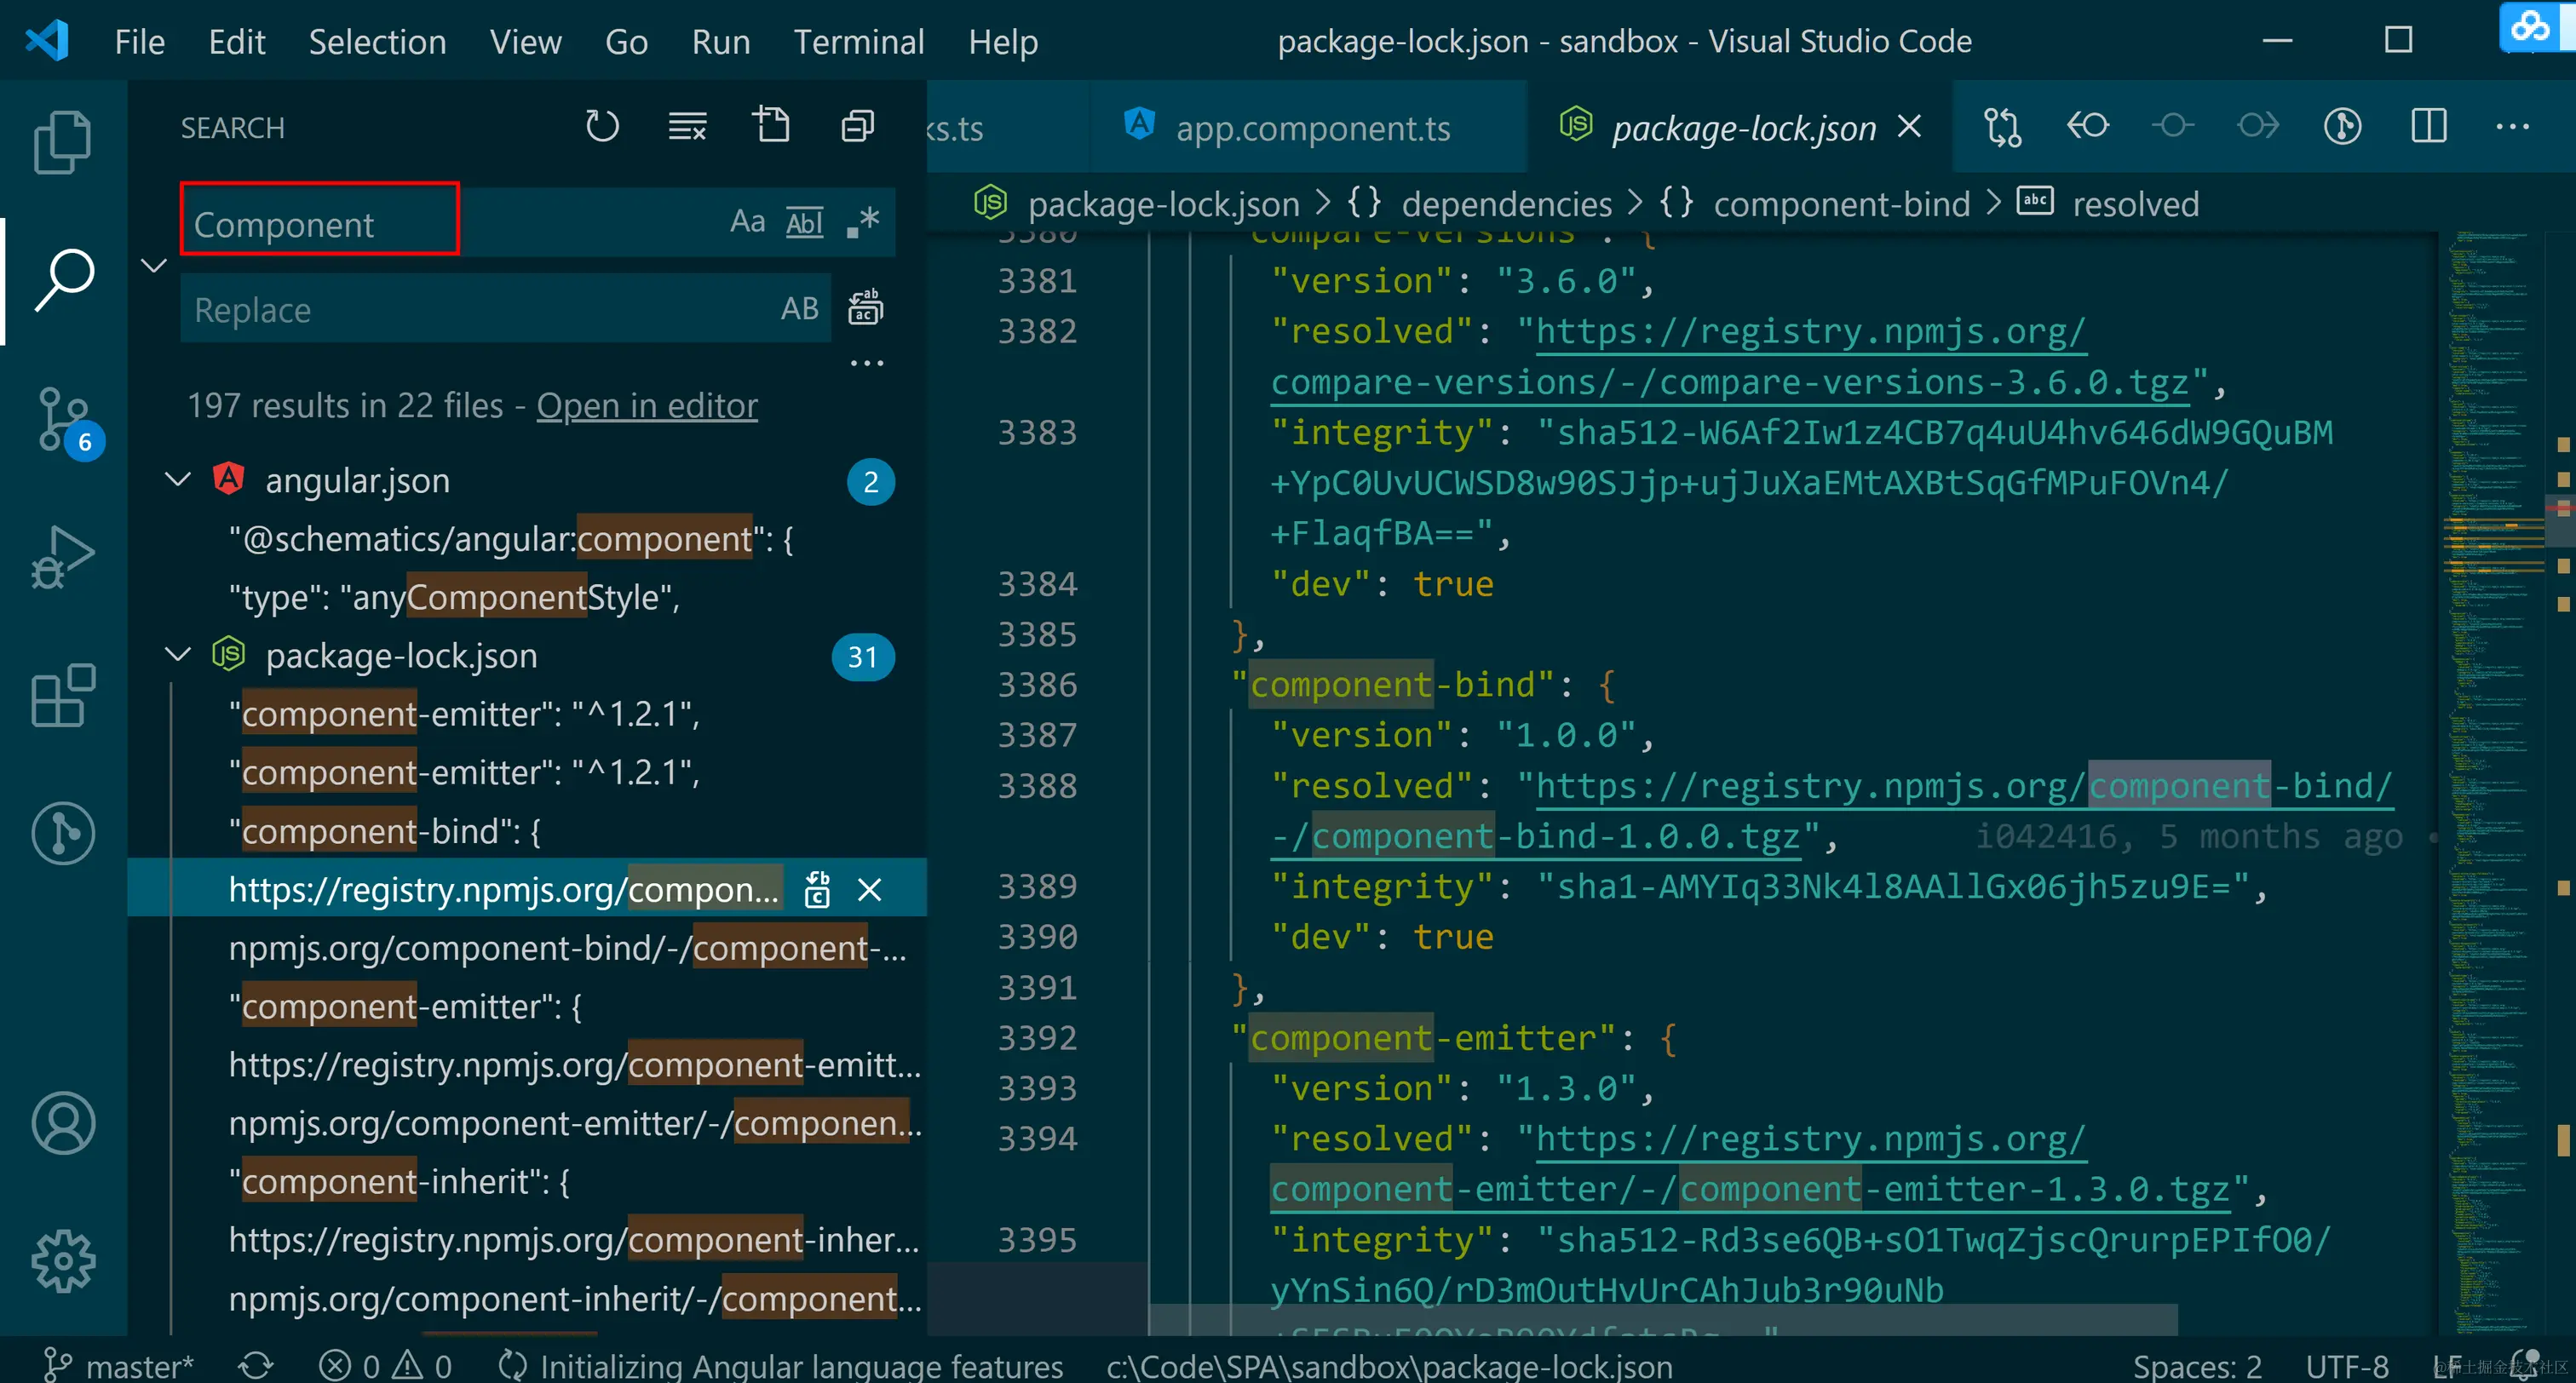Switch to app.component.ts tab
Image resolution: width=2576 pixels, height=1383 pixels.
click(1311, 128)
